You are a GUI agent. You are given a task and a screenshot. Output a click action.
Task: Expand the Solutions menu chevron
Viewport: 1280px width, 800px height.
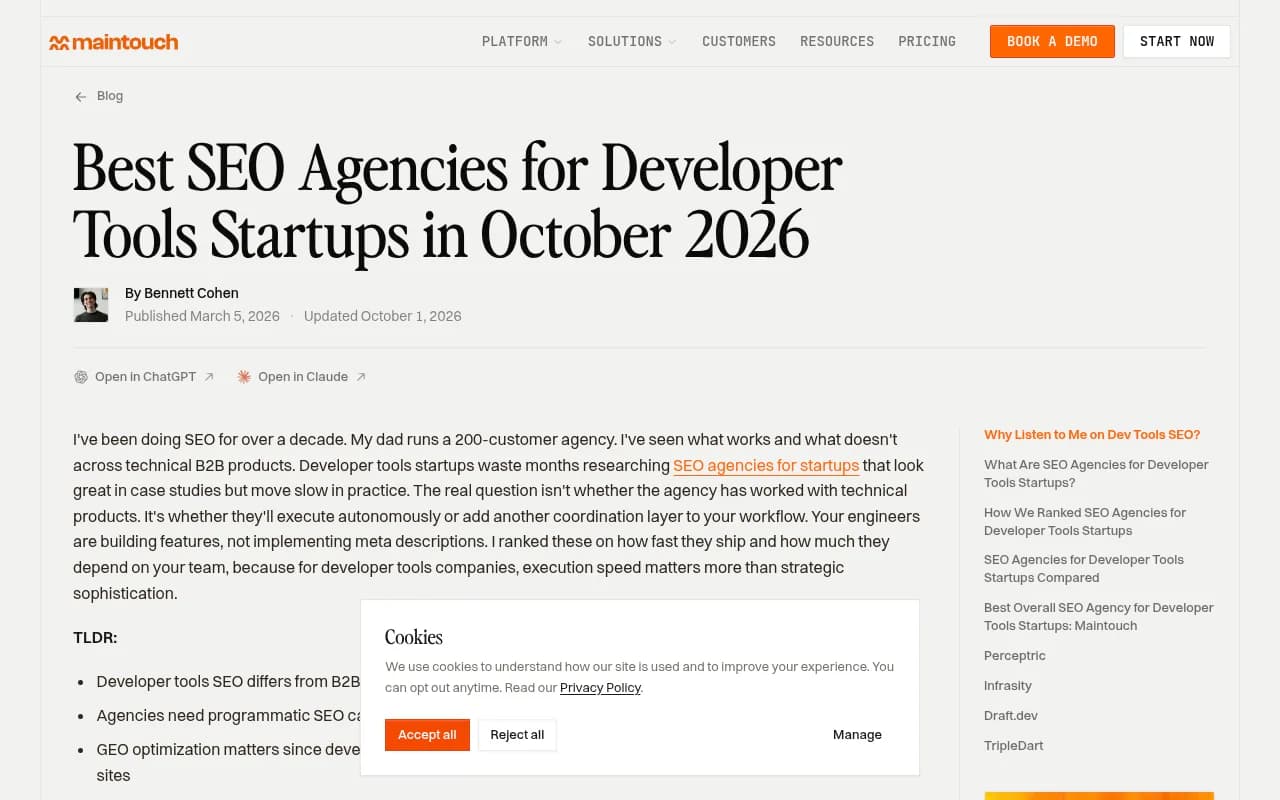672,42
